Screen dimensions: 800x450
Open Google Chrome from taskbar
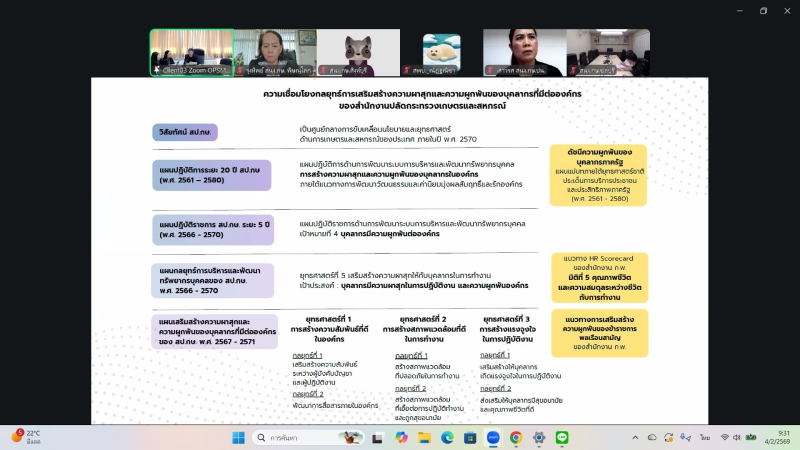tap(516, 438)
